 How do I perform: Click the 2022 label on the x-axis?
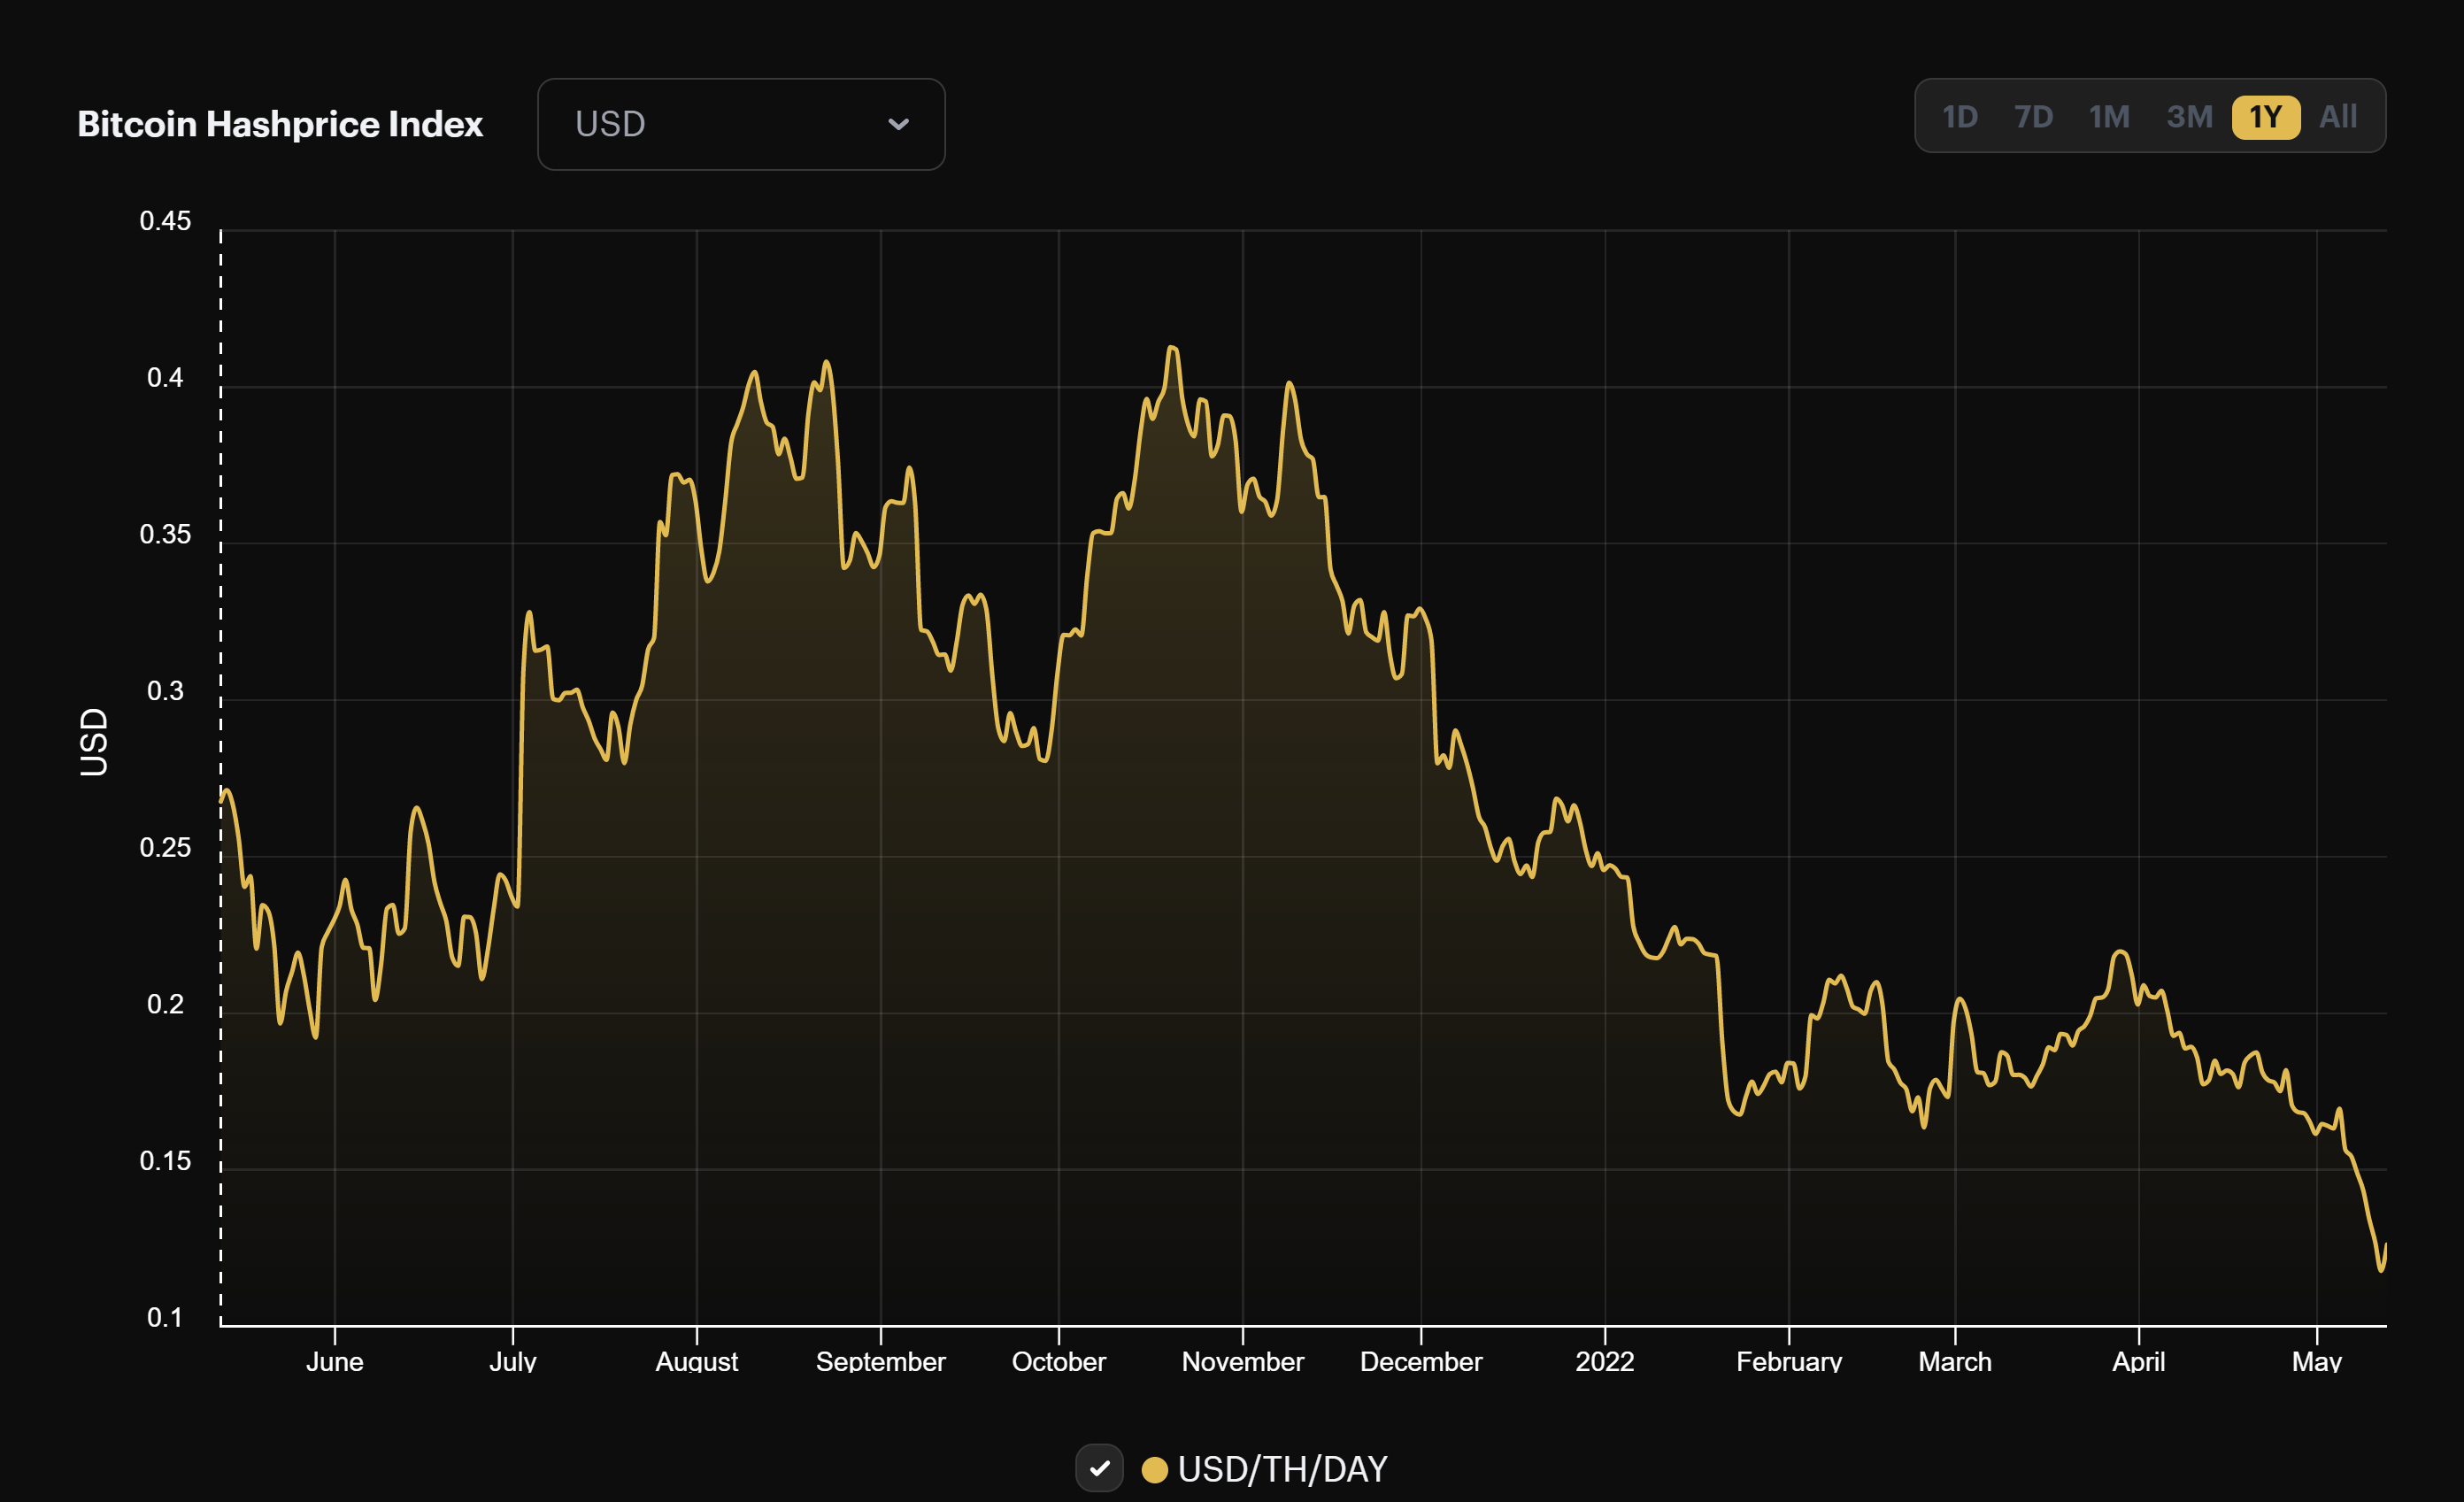click(x=1606, y=1361)
